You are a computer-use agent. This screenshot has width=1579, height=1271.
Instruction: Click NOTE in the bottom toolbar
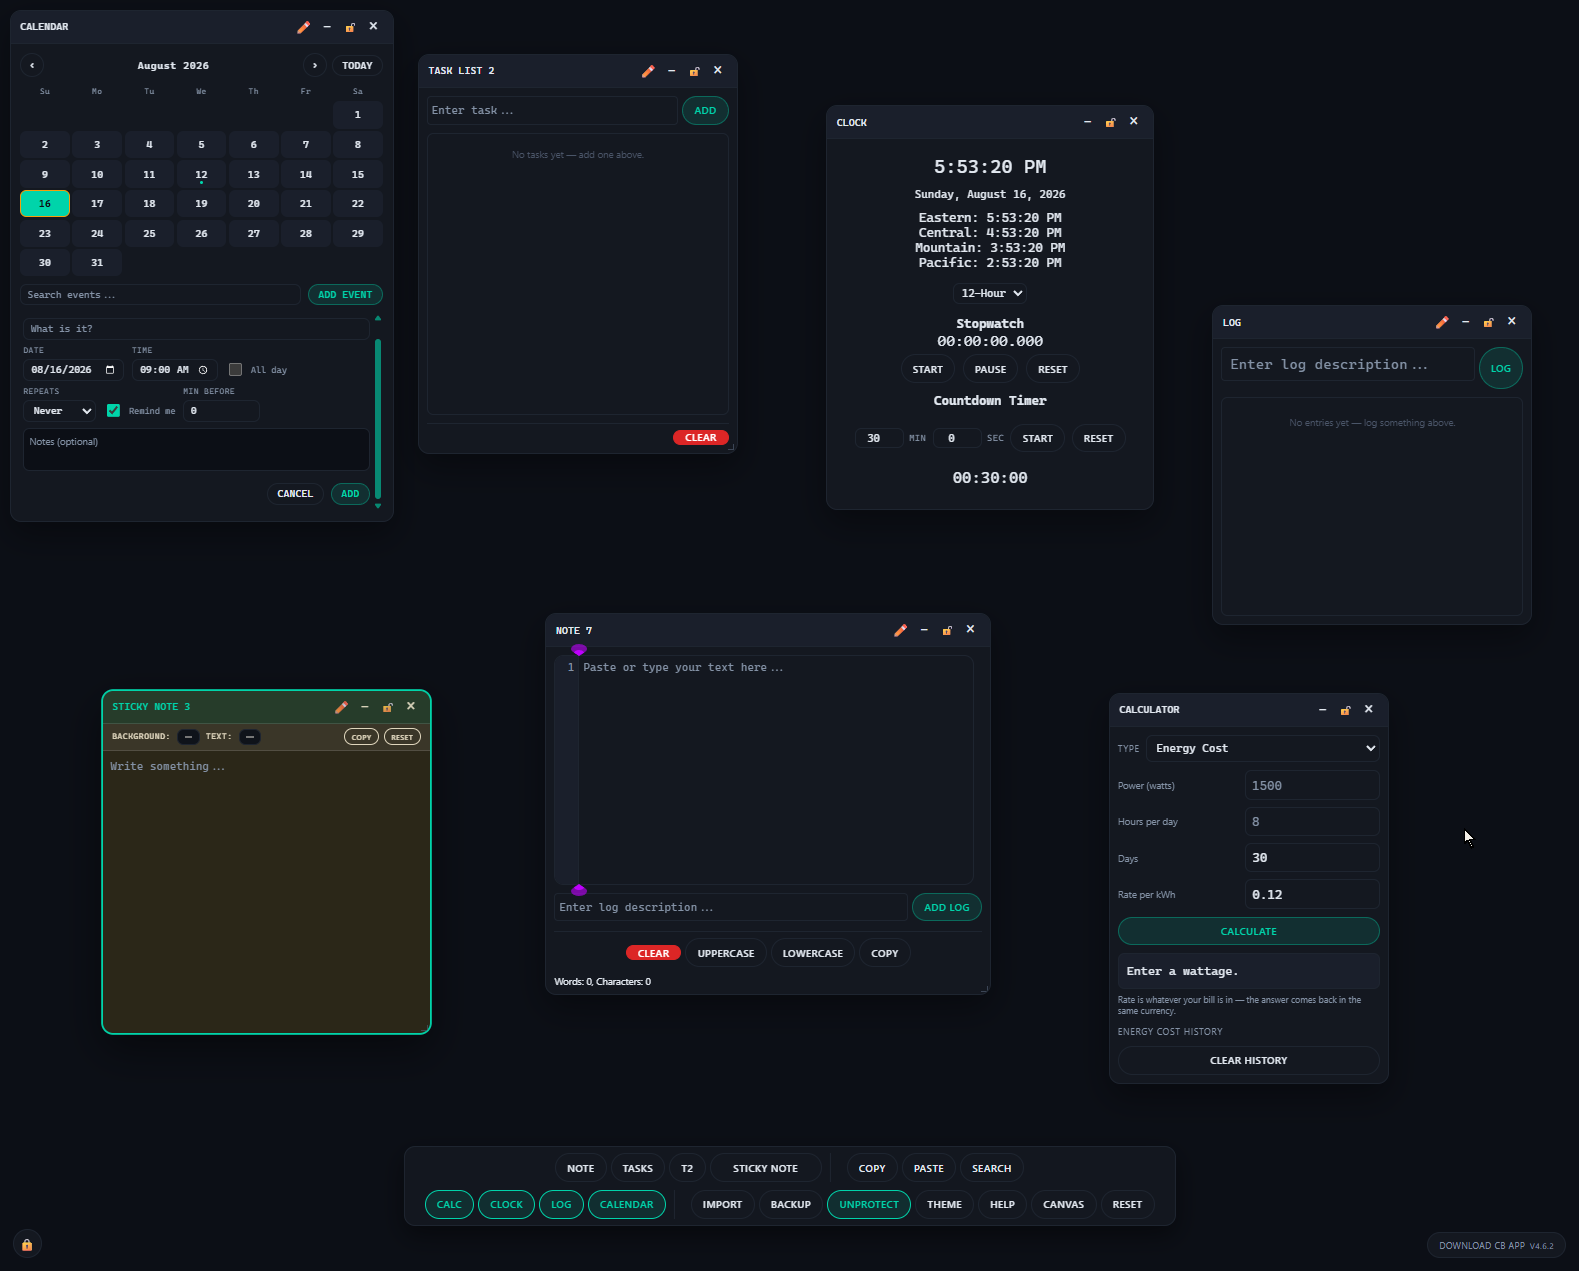[x=580, y=1169]
